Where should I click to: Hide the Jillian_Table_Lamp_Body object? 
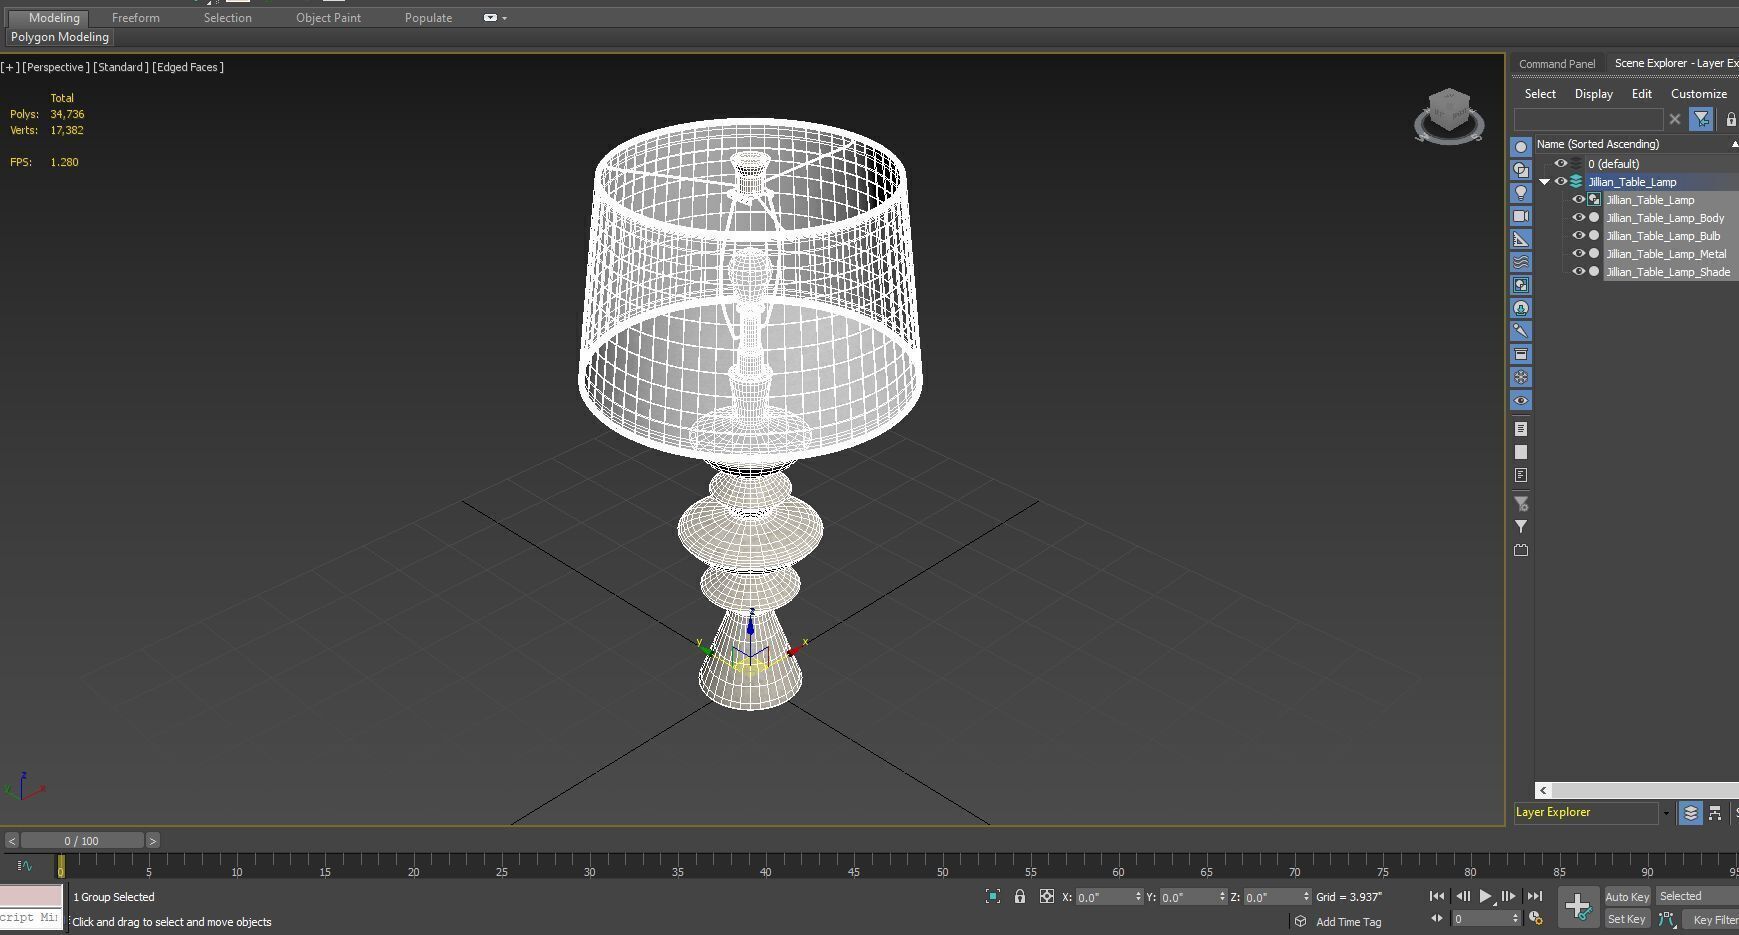tap(1579, 218)
